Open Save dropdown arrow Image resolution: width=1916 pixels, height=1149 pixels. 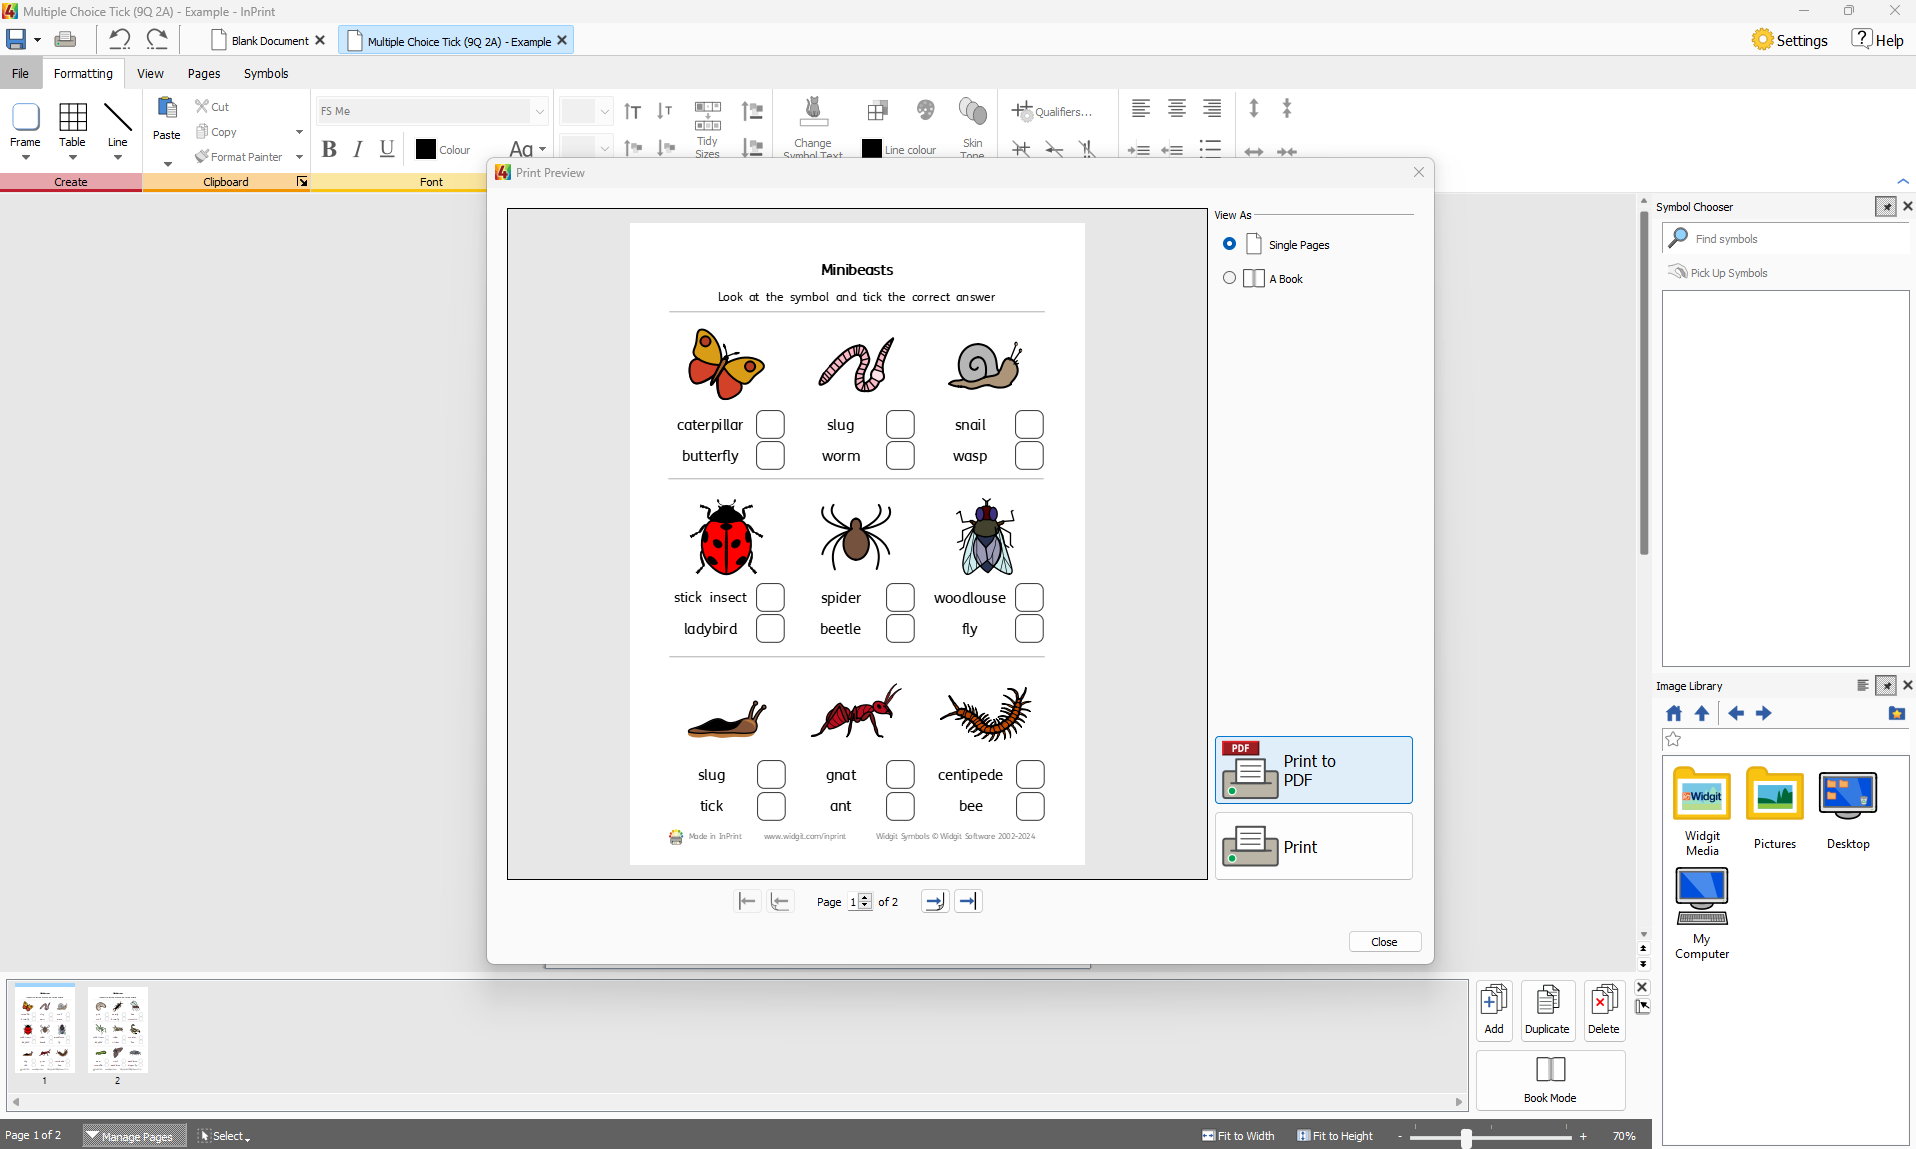click(x=37, y=40)
